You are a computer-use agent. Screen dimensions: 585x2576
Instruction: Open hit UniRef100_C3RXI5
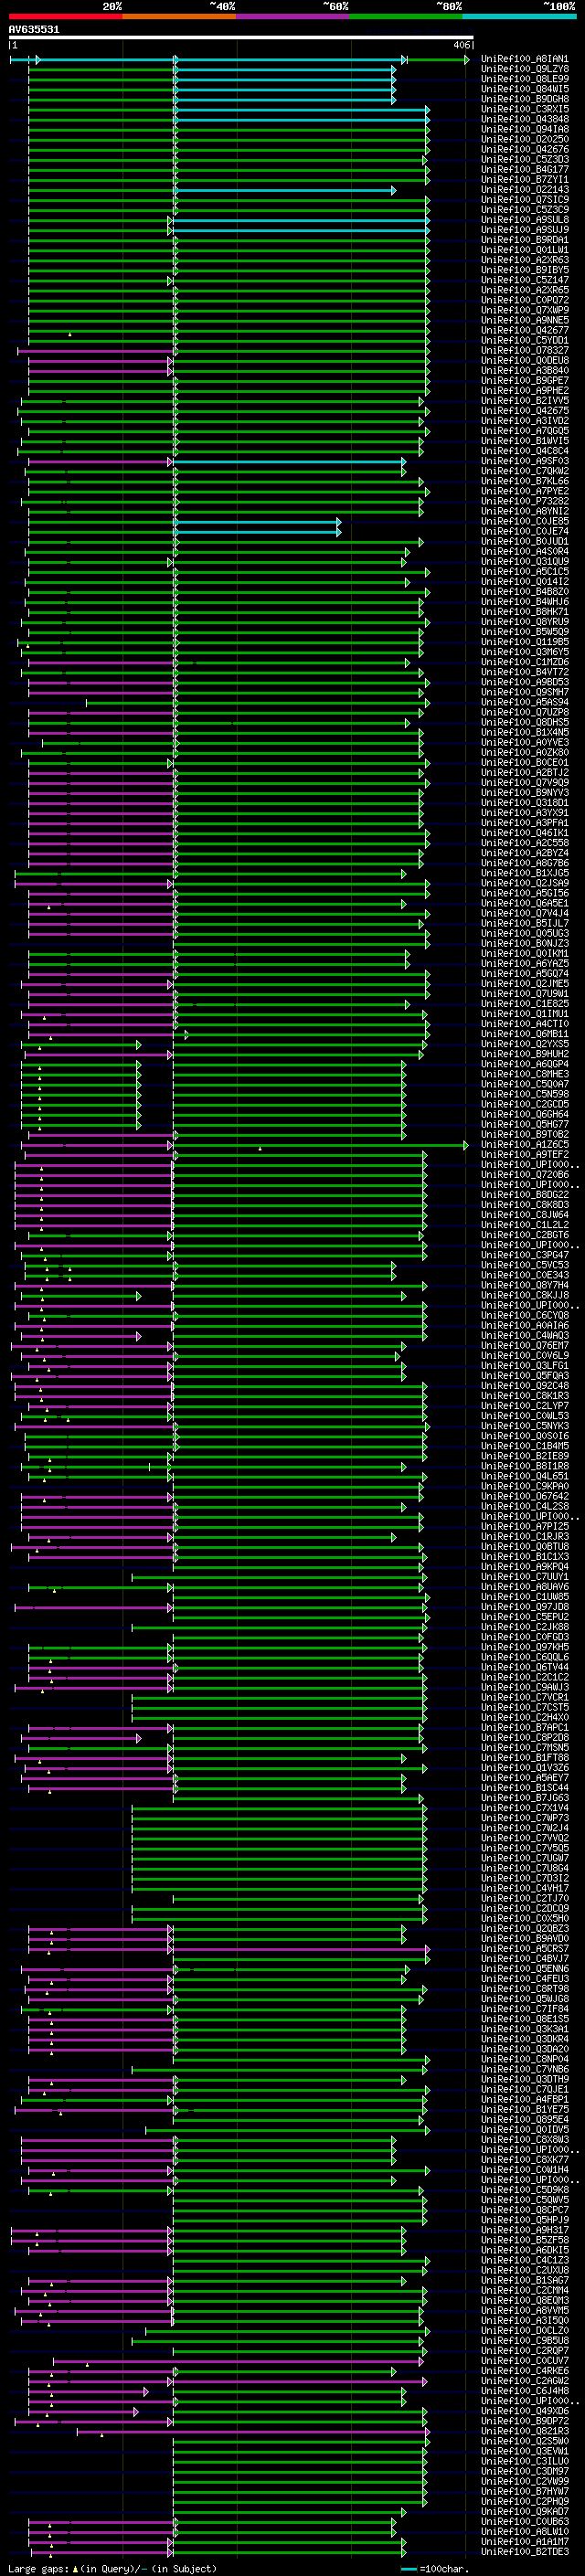click(525, 110)
